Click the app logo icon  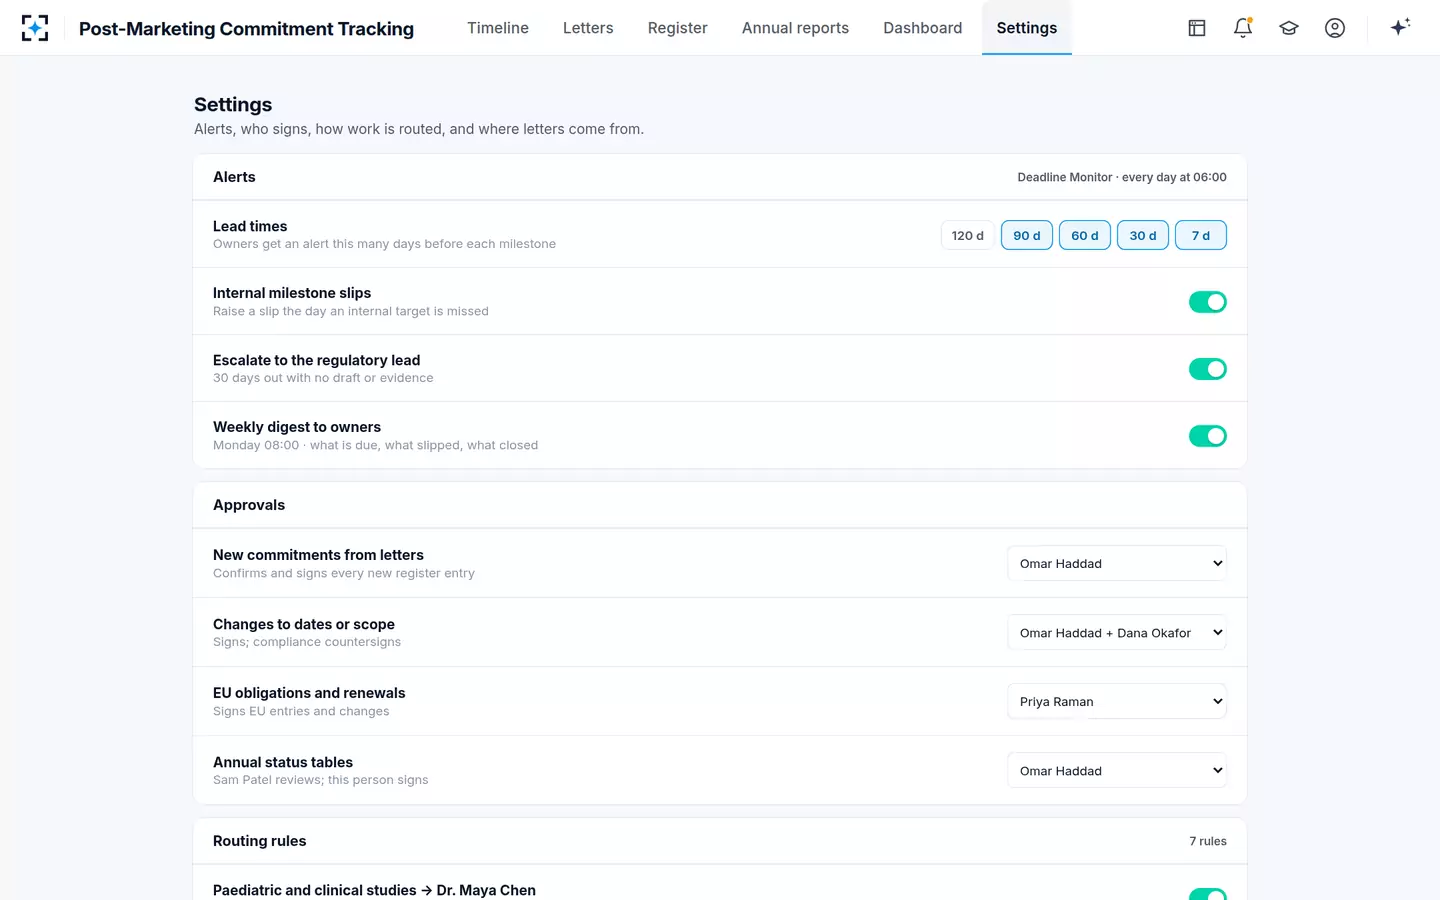pos(35,28)
